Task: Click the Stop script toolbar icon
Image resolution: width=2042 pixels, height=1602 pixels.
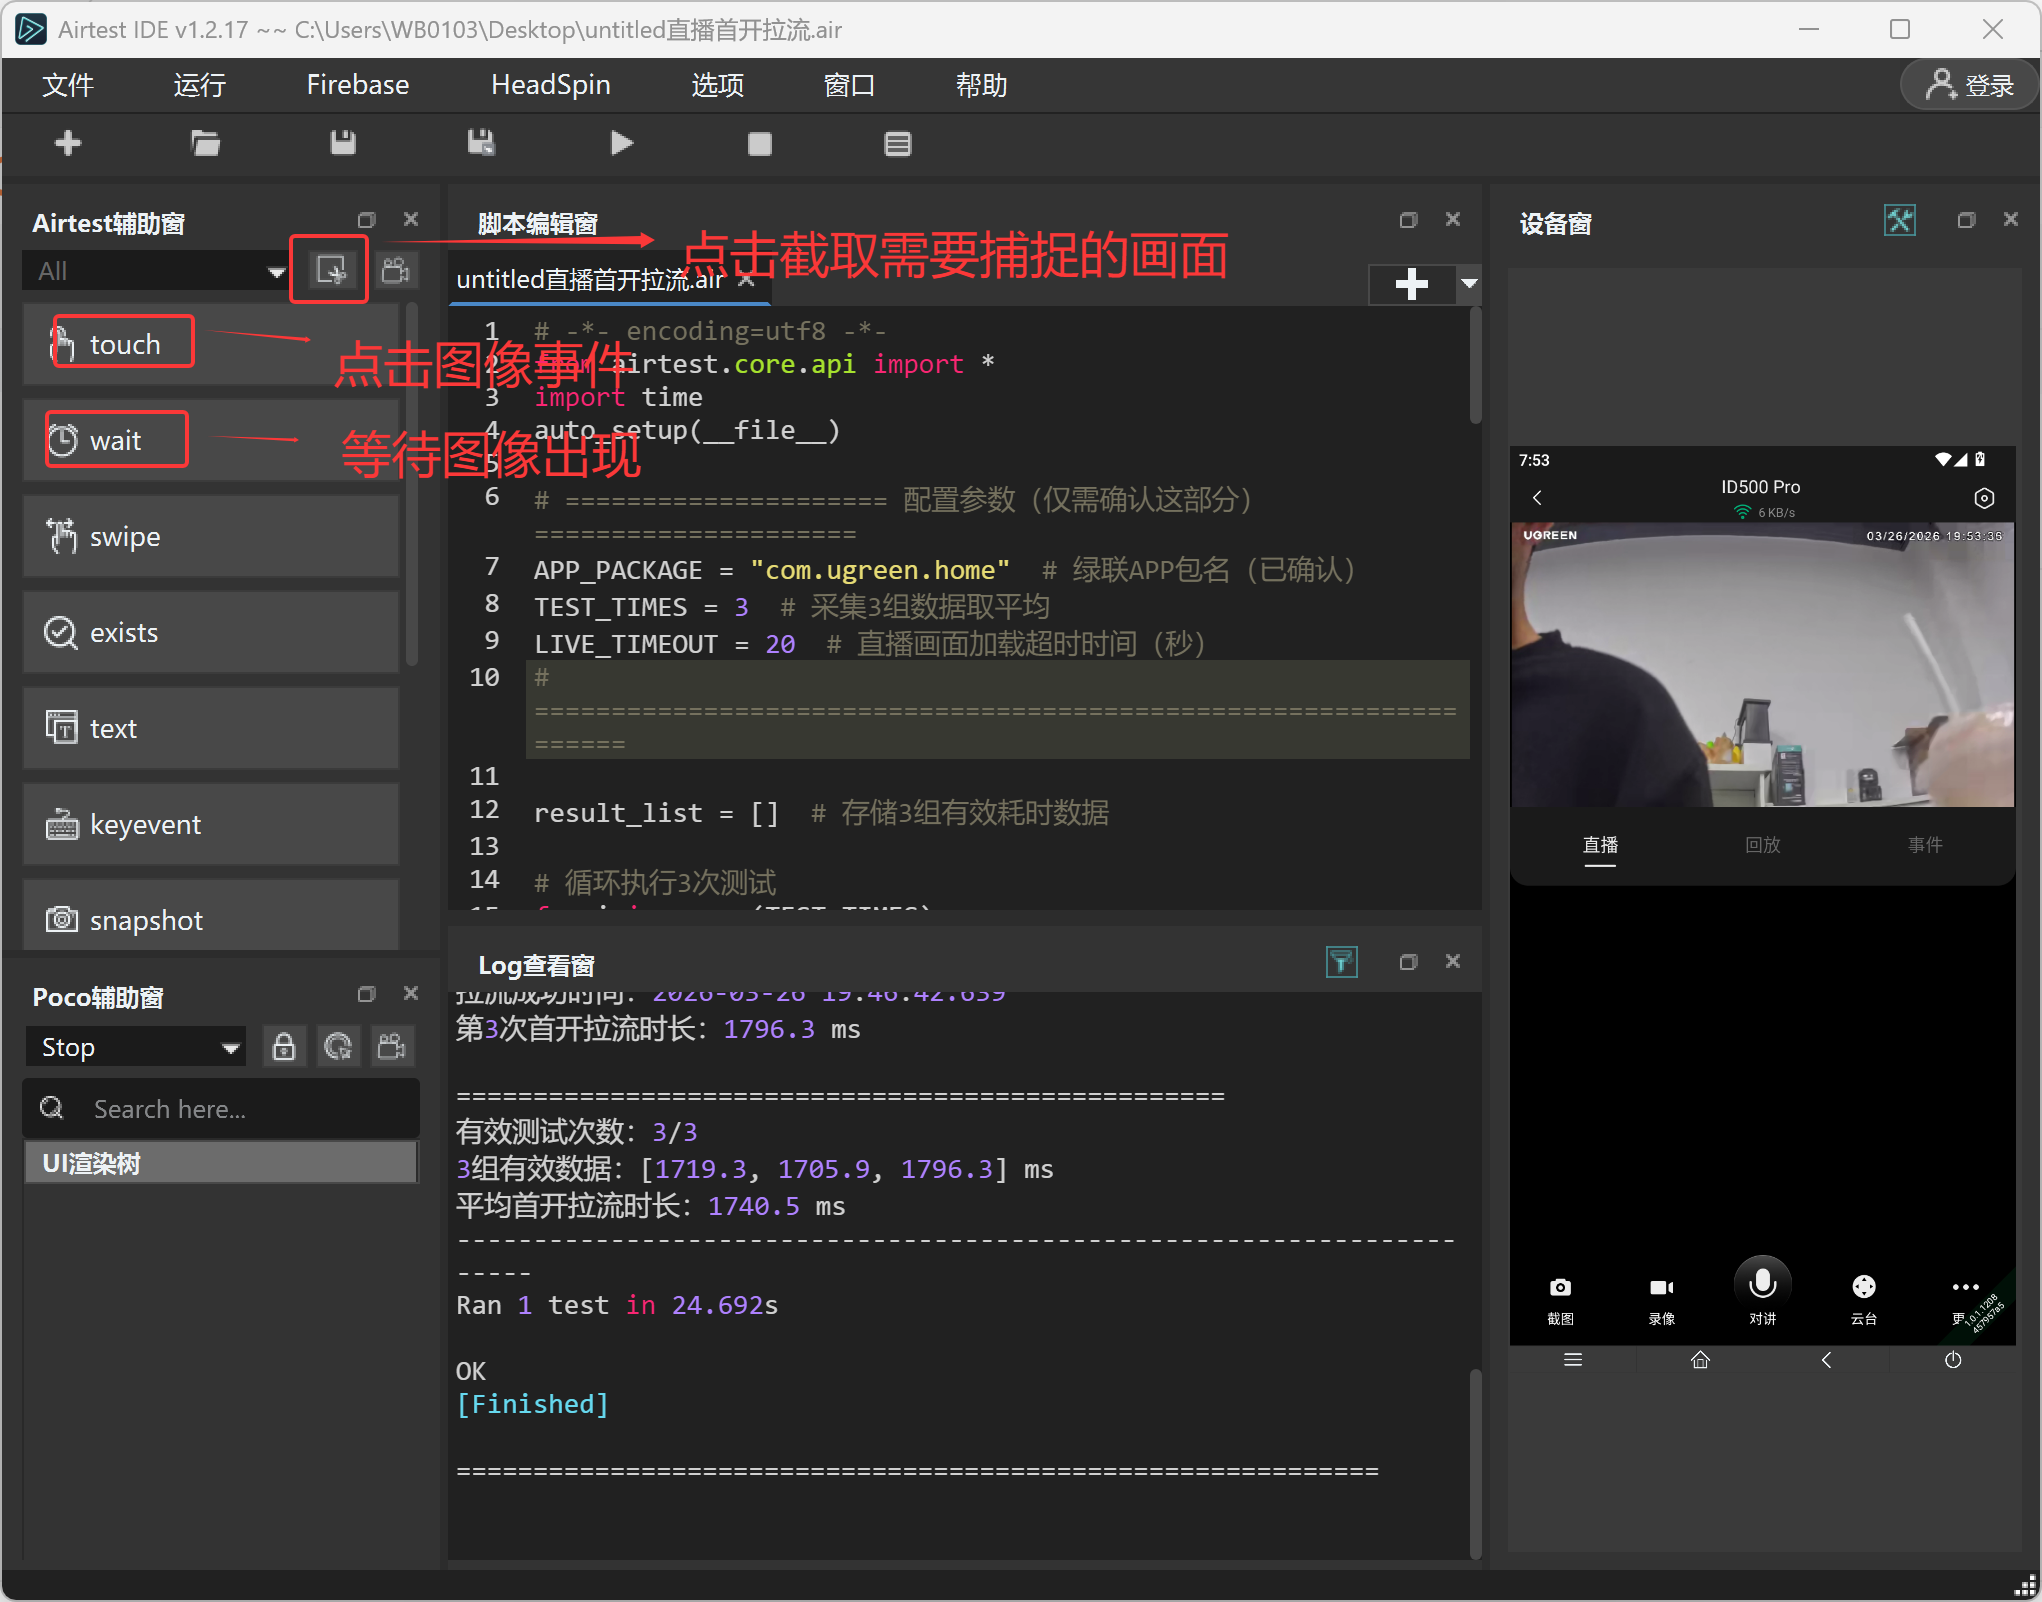Action: click(759, 144)
